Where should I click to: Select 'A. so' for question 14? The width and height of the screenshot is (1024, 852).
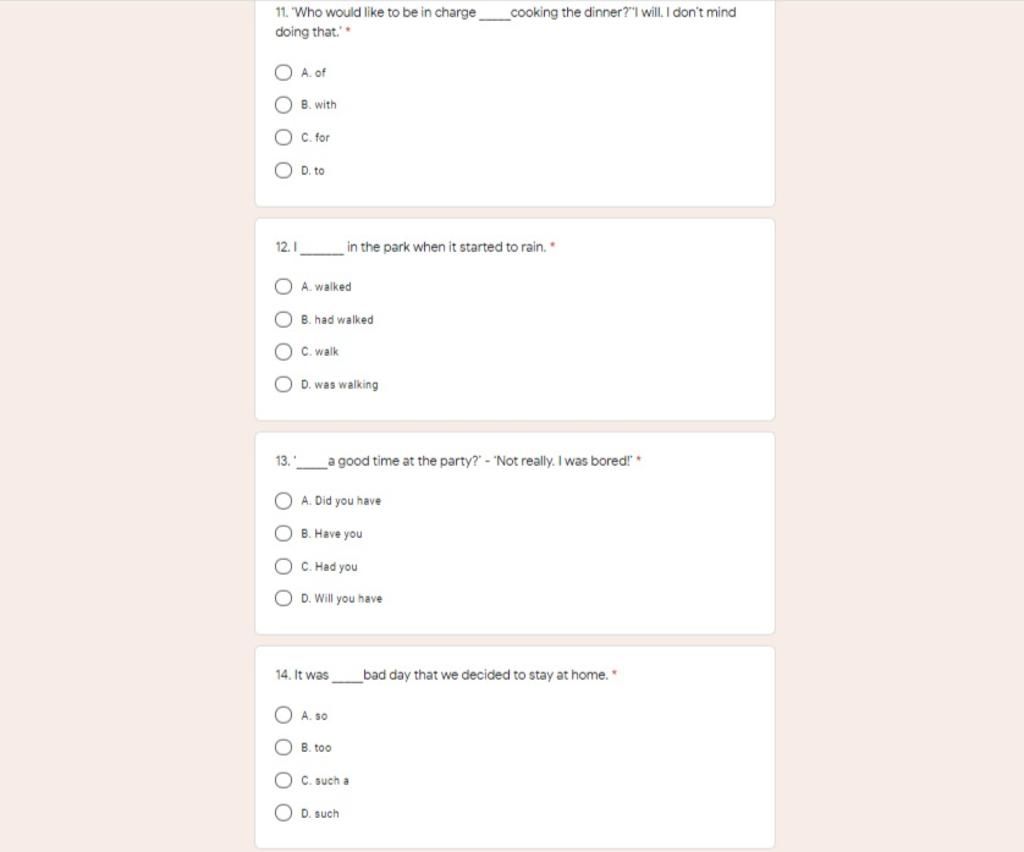284,716
